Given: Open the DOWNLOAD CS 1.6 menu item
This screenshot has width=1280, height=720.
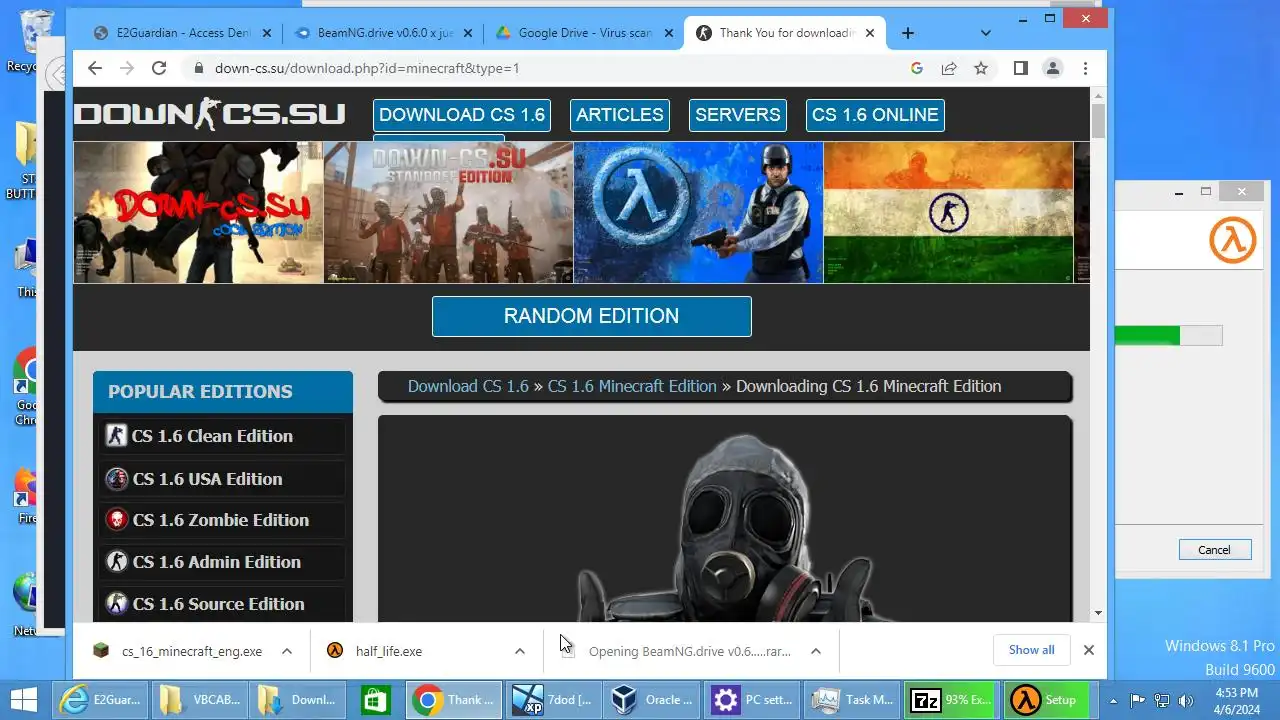Looking at the screenshot, I should 462,115.
